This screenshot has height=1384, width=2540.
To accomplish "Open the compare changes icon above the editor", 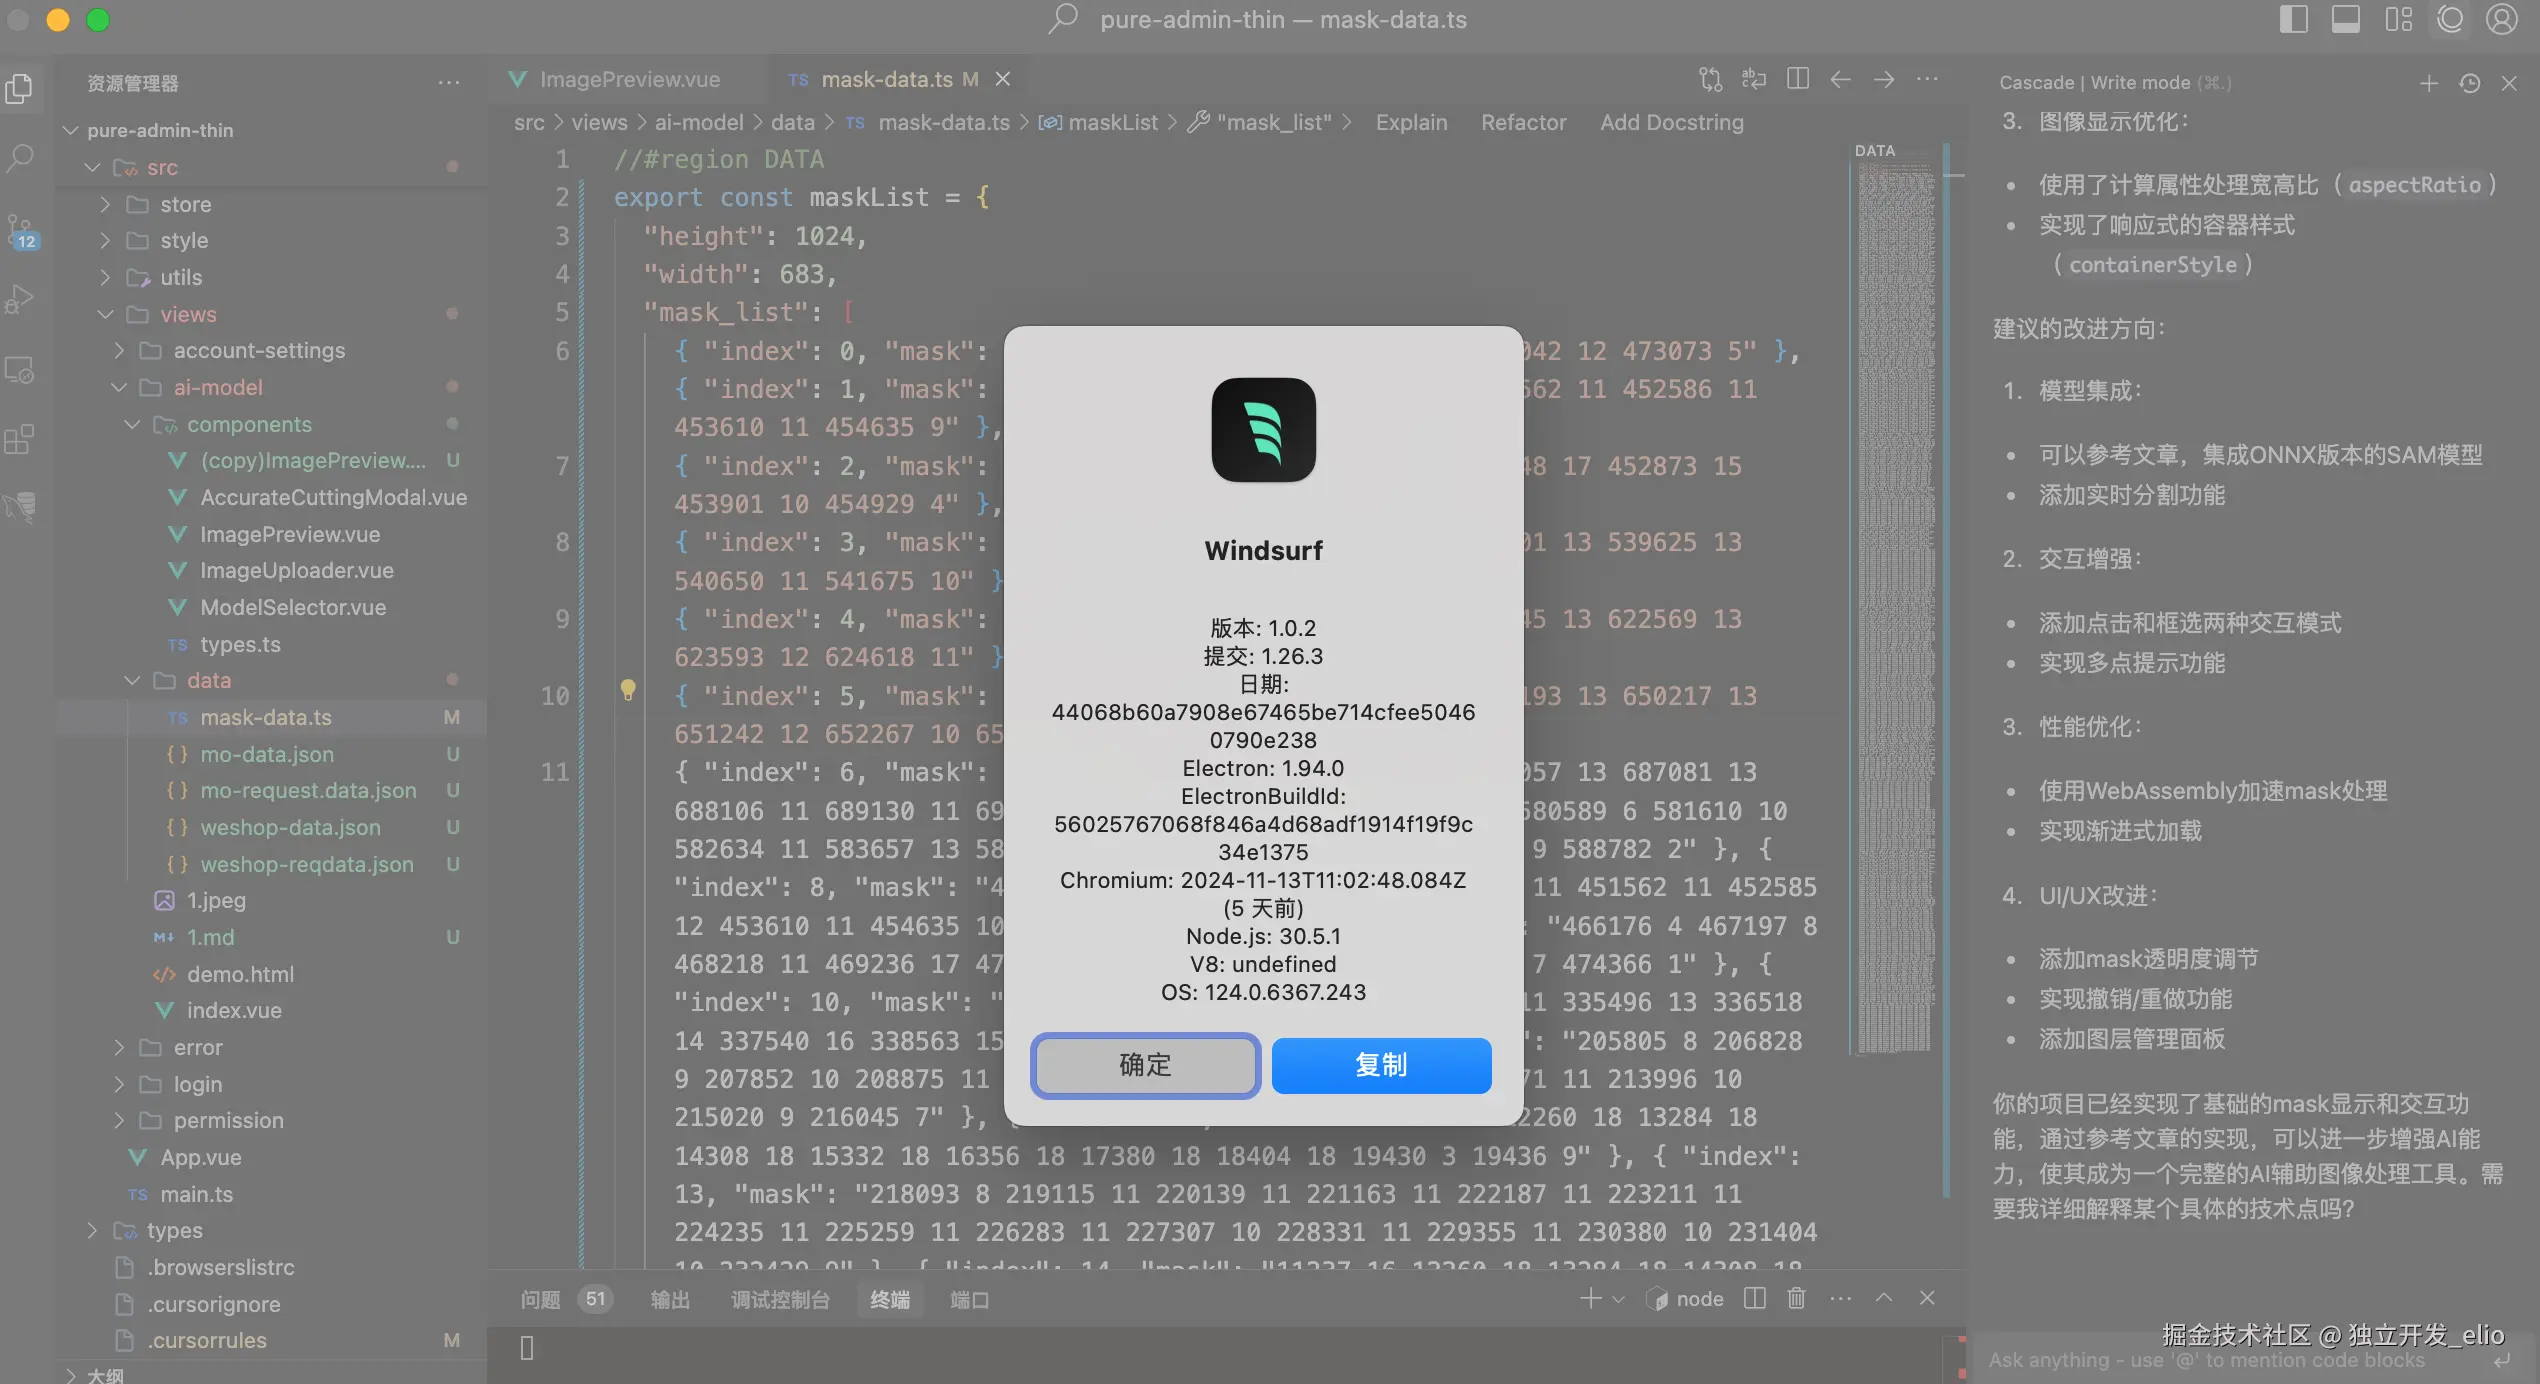I will (x=1709, y=79).
